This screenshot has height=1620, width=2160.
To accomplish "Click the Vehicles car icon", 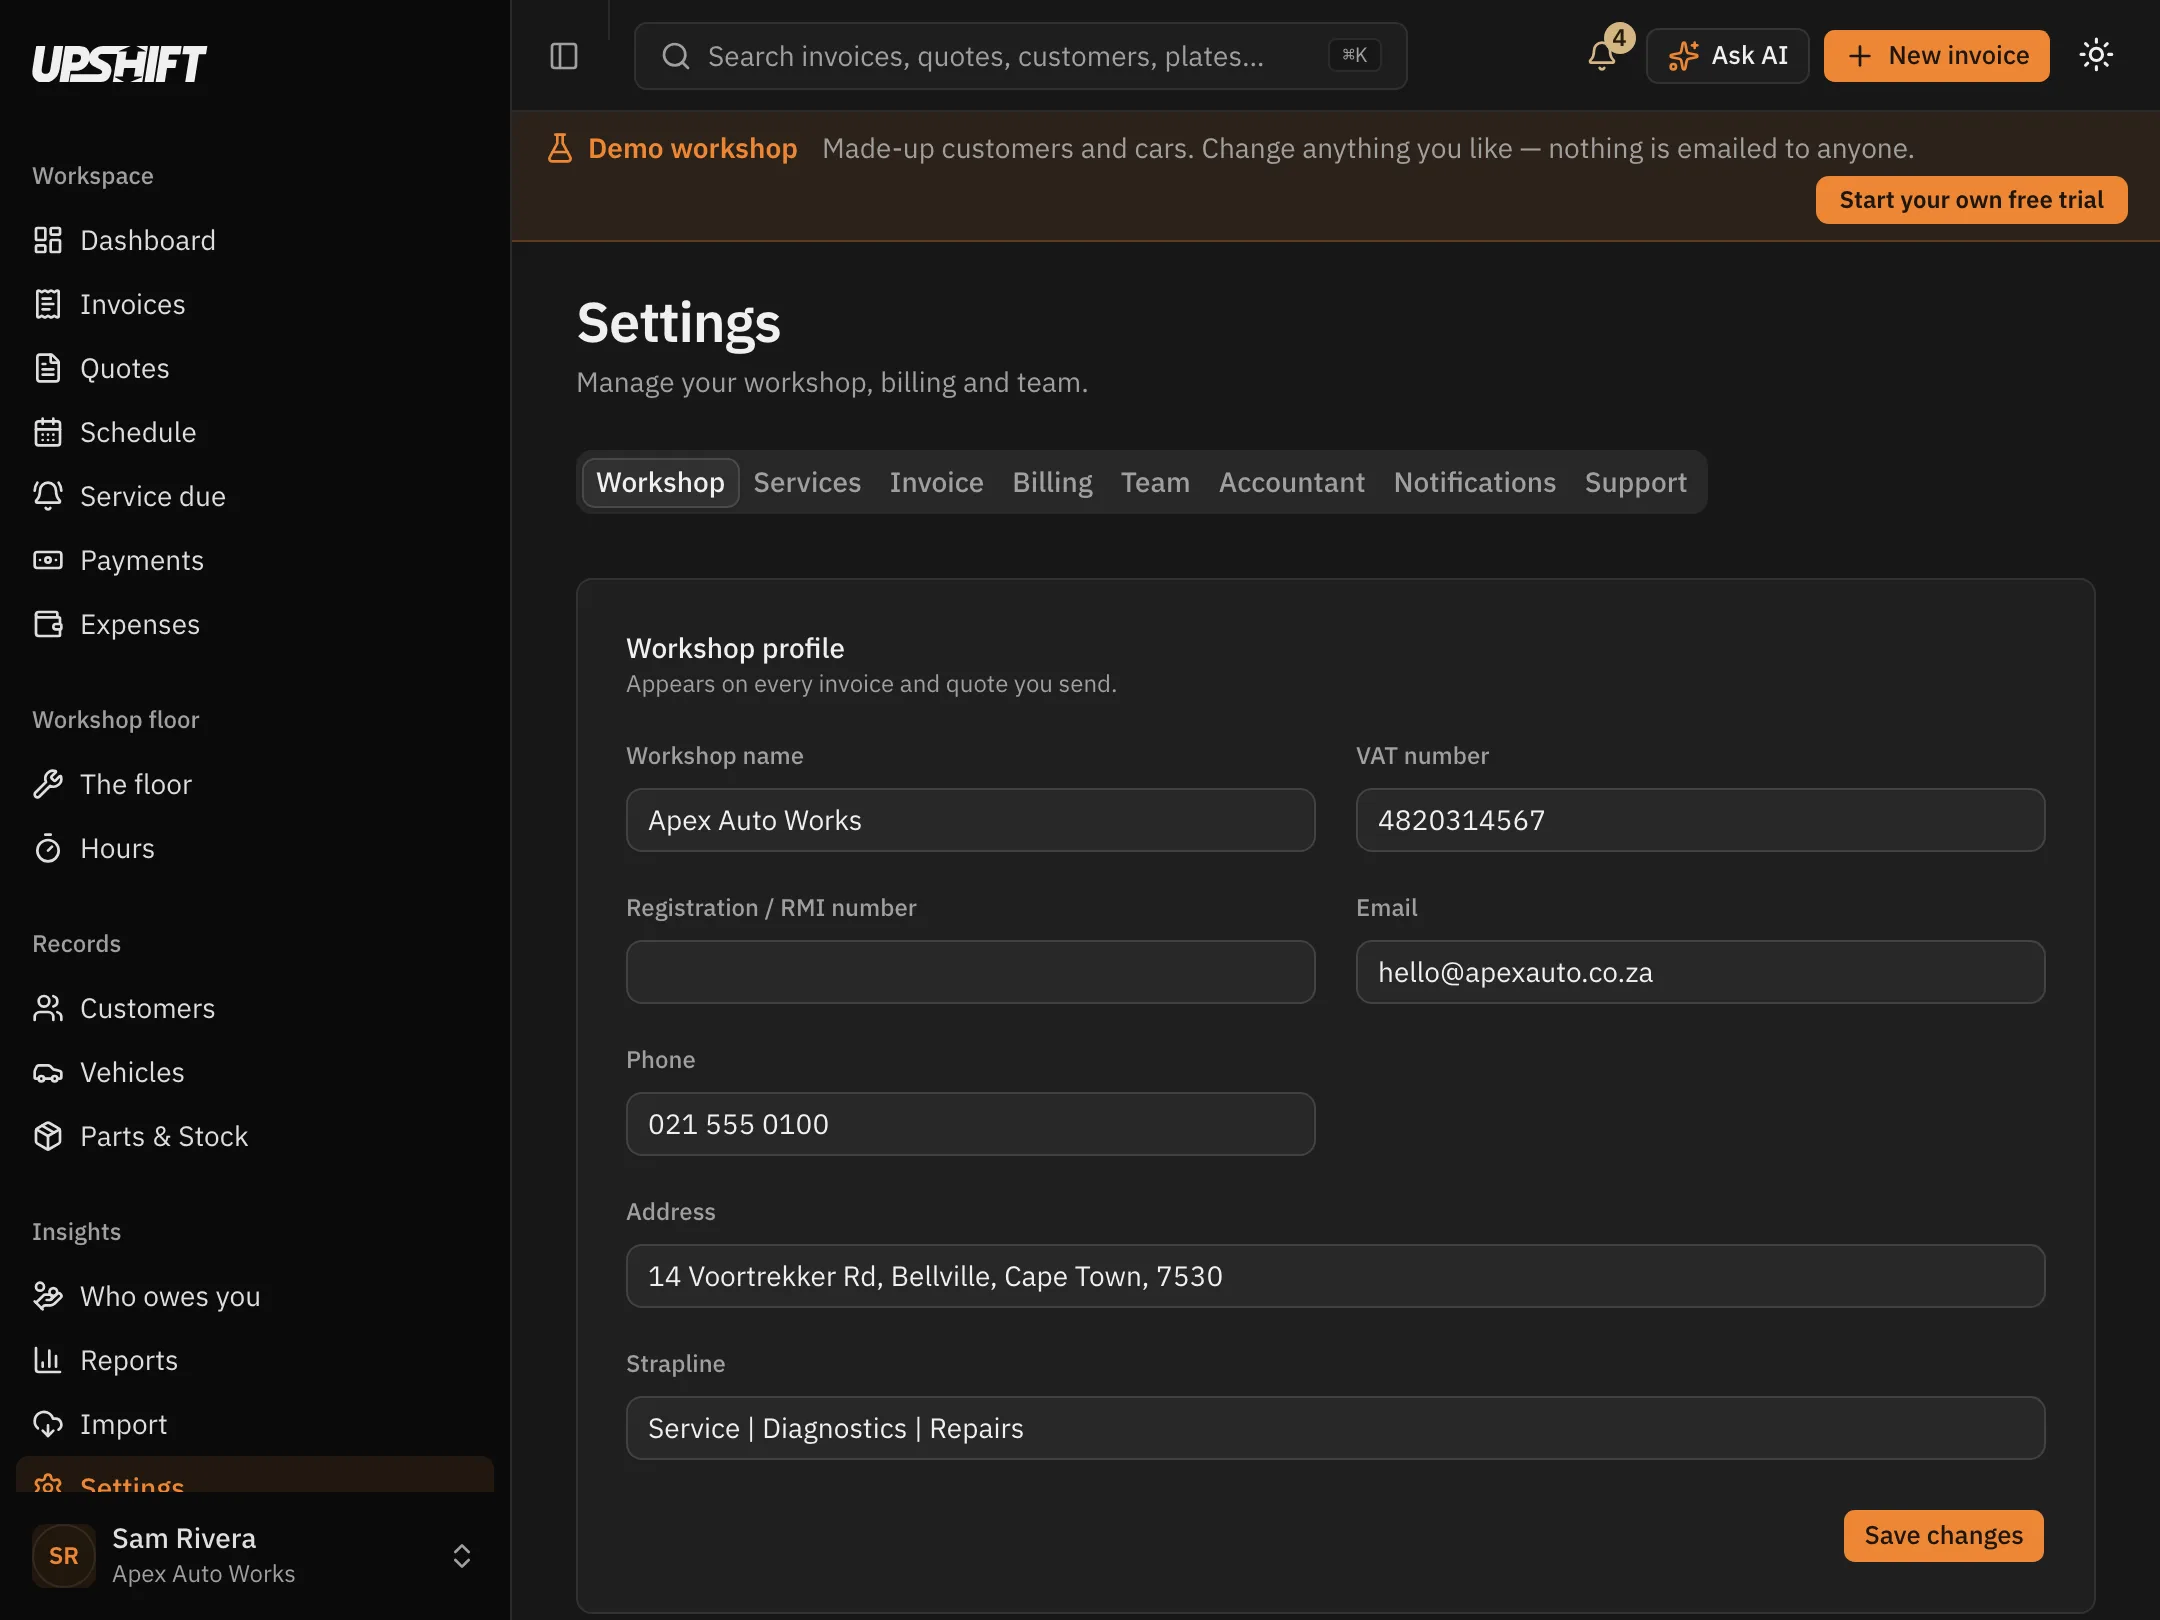I will tap(48, 1072).
